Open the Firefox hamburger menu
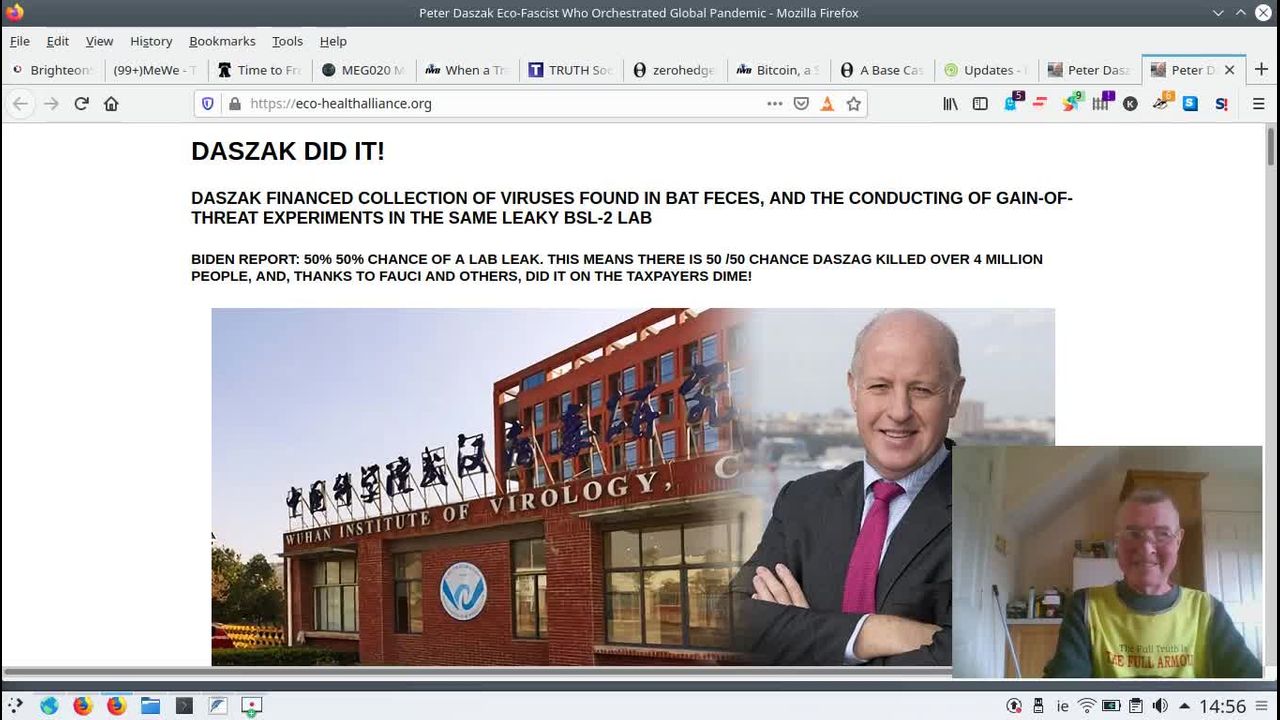 [1258, 104]
